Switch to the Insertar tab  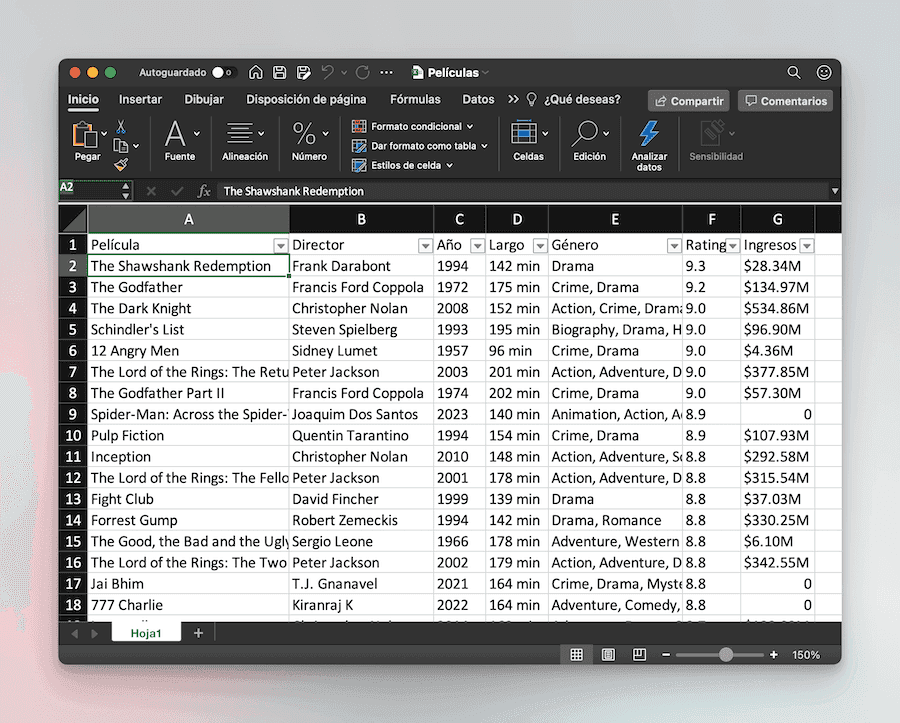[x=140, y=99]
